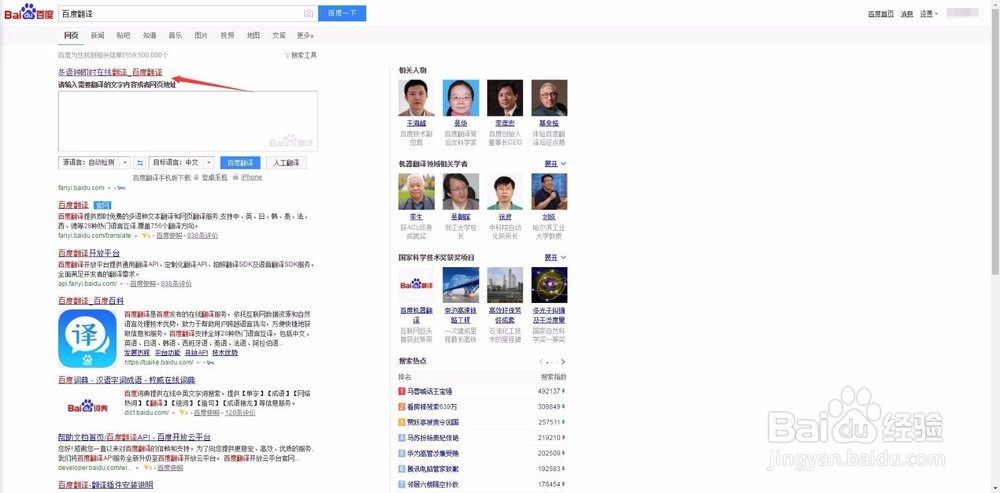Click inside the translation text area

(x=188, y=121)
